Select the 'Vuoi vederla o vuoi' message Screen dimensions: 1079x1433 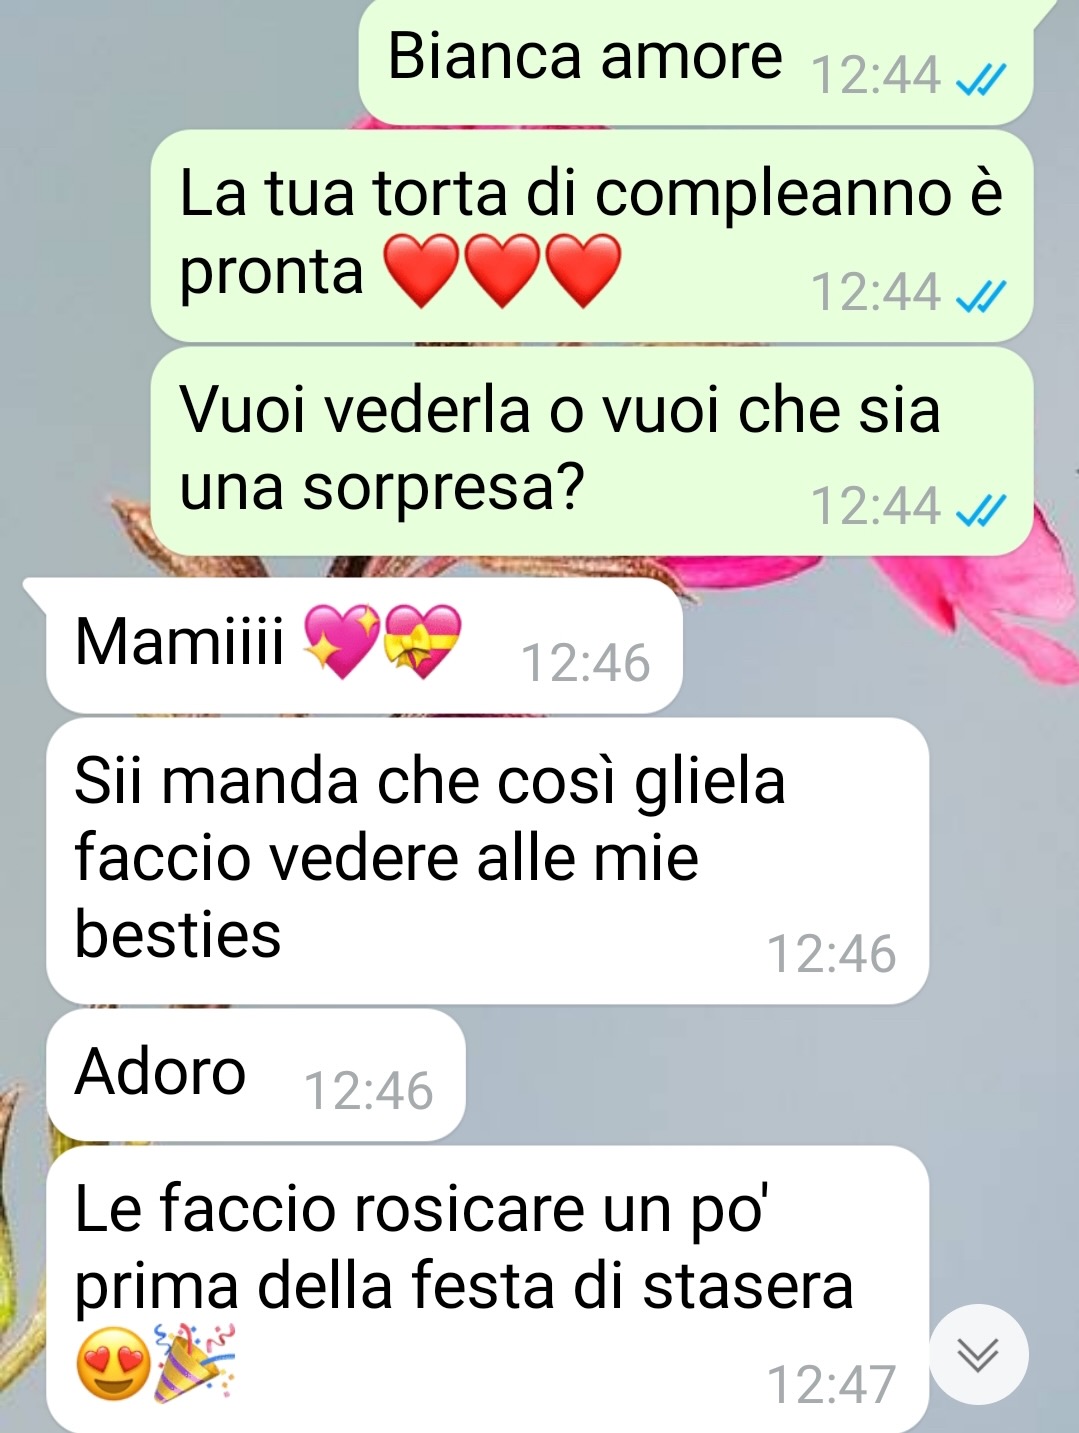(x=592, y=451)
